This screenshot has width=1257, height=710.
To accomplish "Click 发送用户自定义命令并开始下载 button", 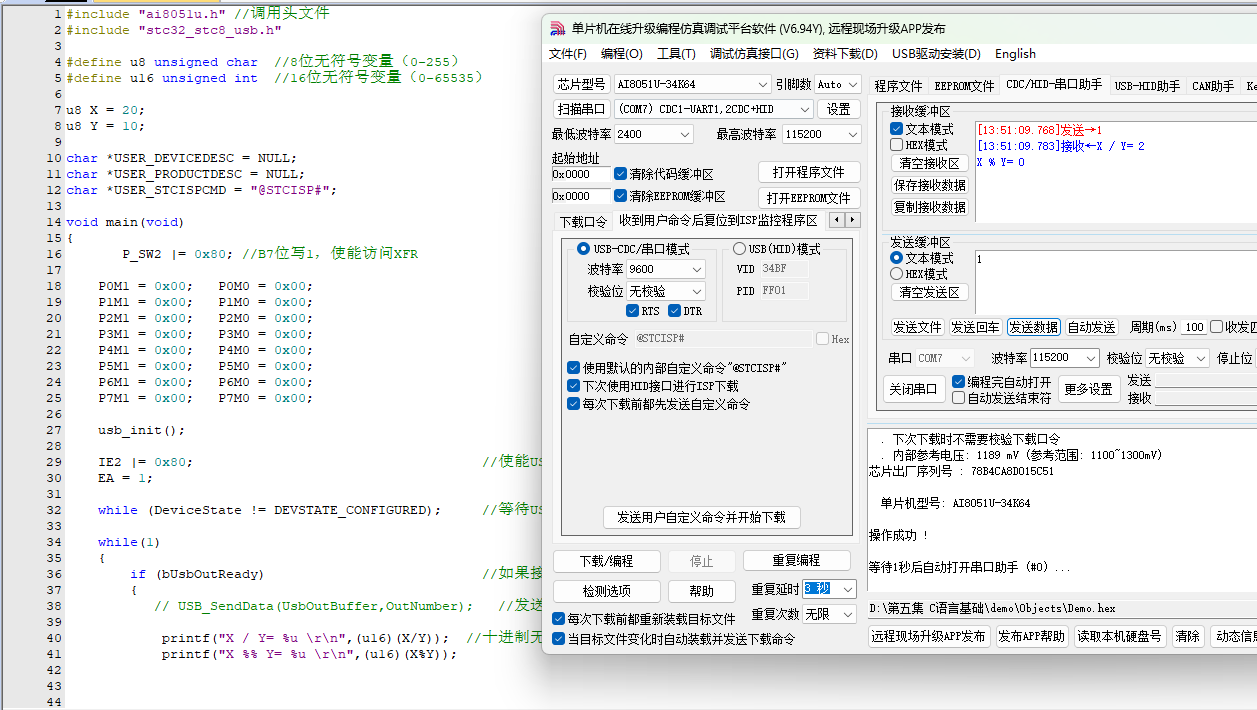I will tap(701, 517).
